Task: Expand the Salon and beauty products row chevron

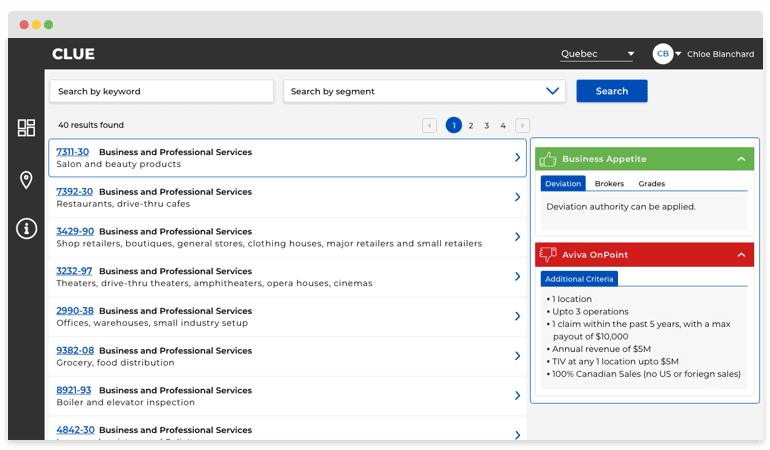Action: 517,158
